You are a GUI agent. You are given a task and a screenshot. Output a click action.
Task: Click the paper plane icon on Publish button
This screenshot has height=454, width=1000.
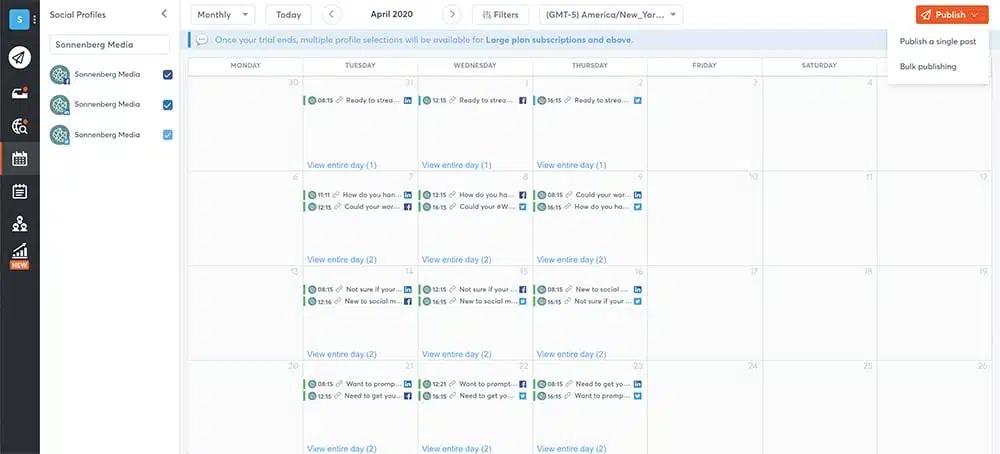tap(925, 15)
